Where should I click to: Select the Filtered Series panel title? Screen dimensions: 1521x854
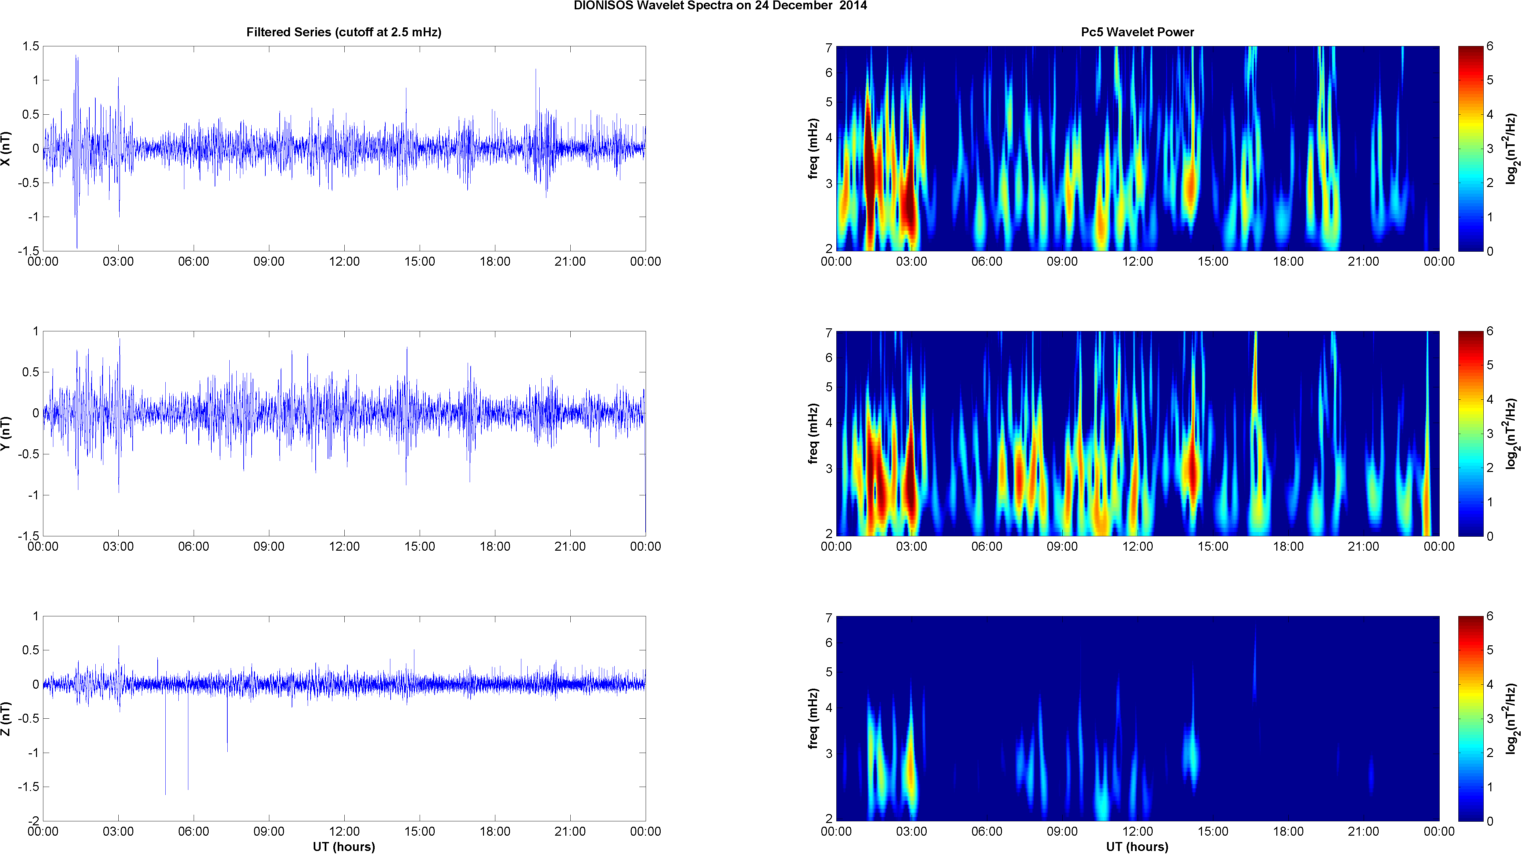343,32
